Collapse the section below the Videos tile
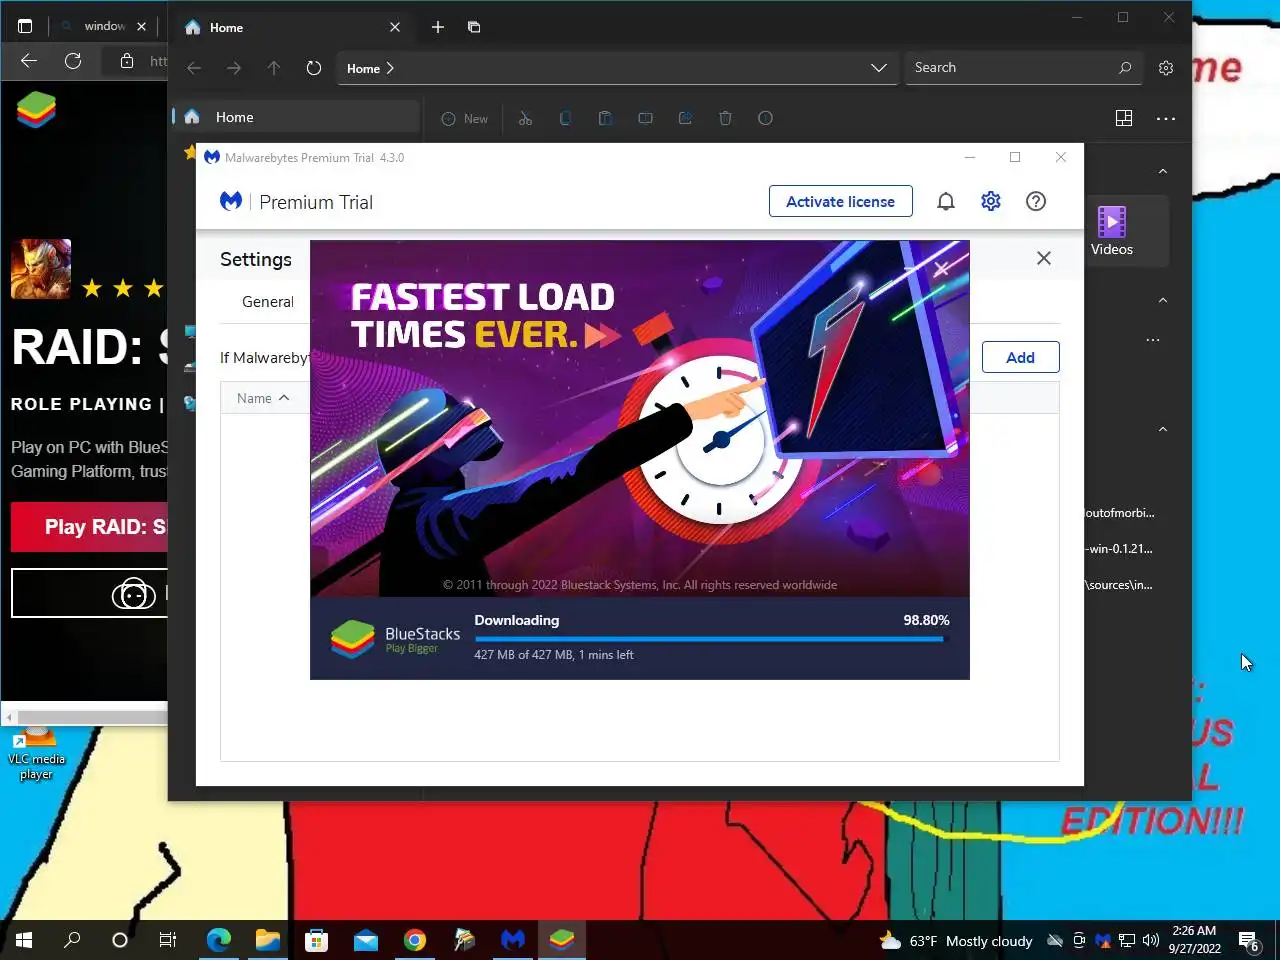Image resolution: width=1280 pixels, height=960 pixels. 1163,300
